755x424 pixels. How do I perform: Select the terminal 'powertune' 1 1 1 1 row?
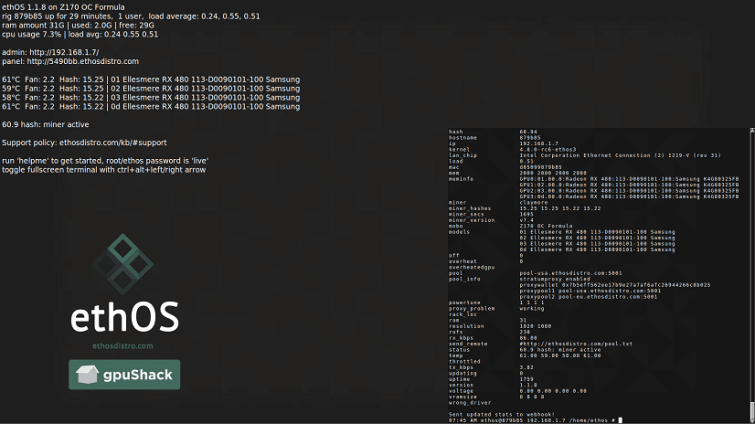tap(496, 302)
